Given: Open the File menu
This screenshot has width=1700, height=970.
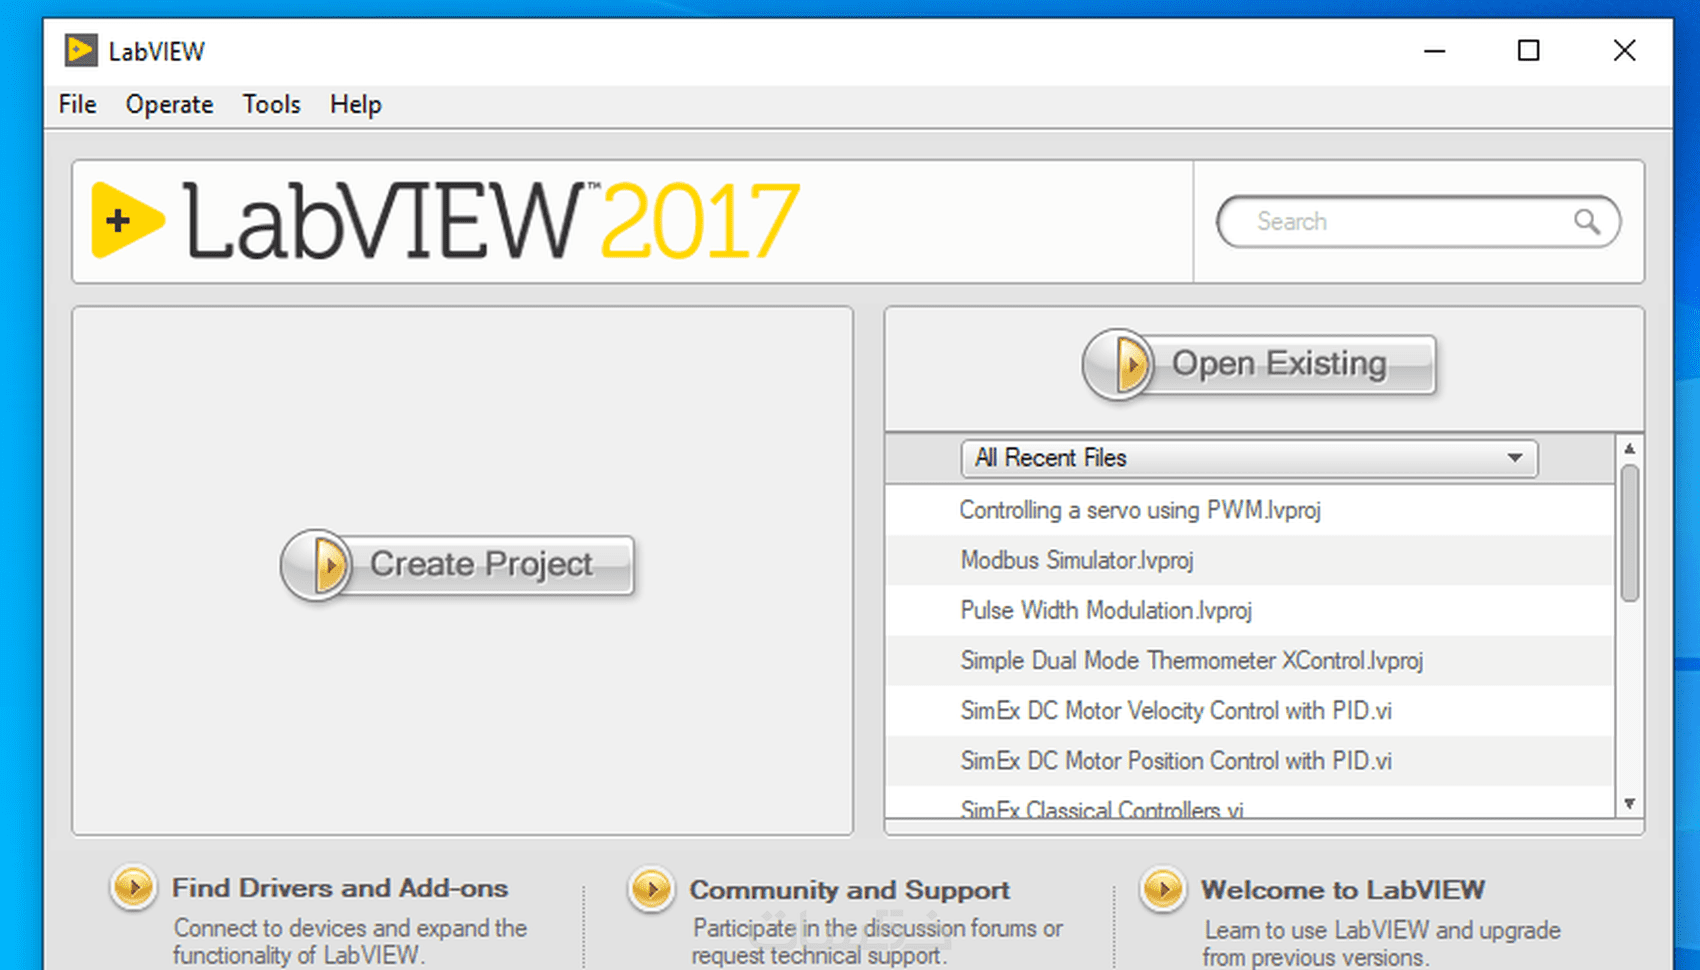Looking at the screenshot, I should click(x=78, y=104).
